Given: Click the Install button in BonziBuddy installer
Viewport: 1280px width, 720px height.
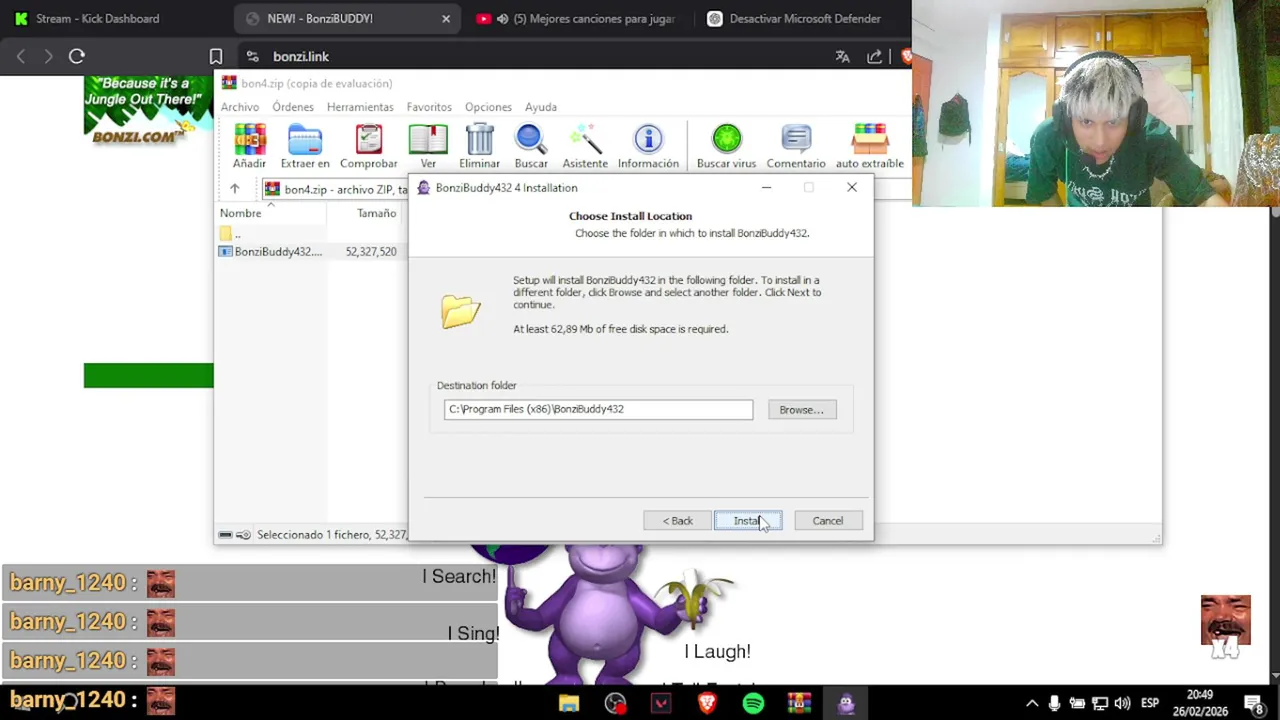Looking at the screenshot, I should click(x=748, y=521).
